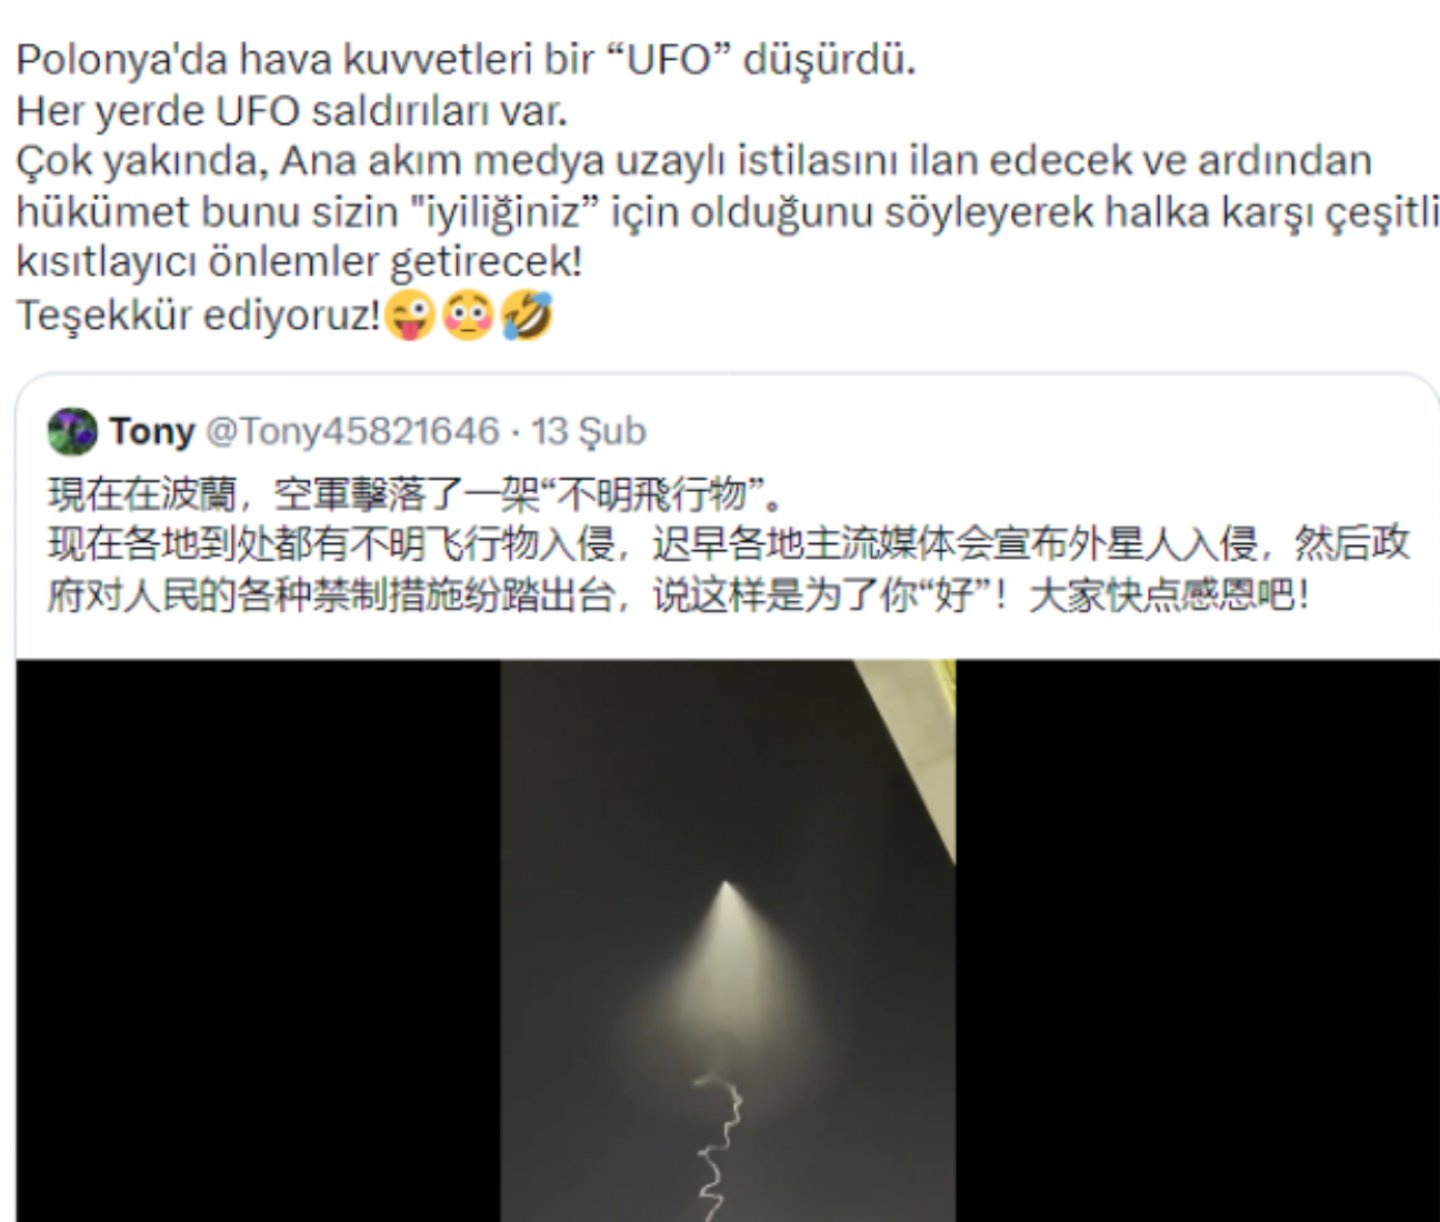Click the last Chinese line of quoted tweet
The width and height of the screenshot is (1440, 1222).
tap(678, 595)
